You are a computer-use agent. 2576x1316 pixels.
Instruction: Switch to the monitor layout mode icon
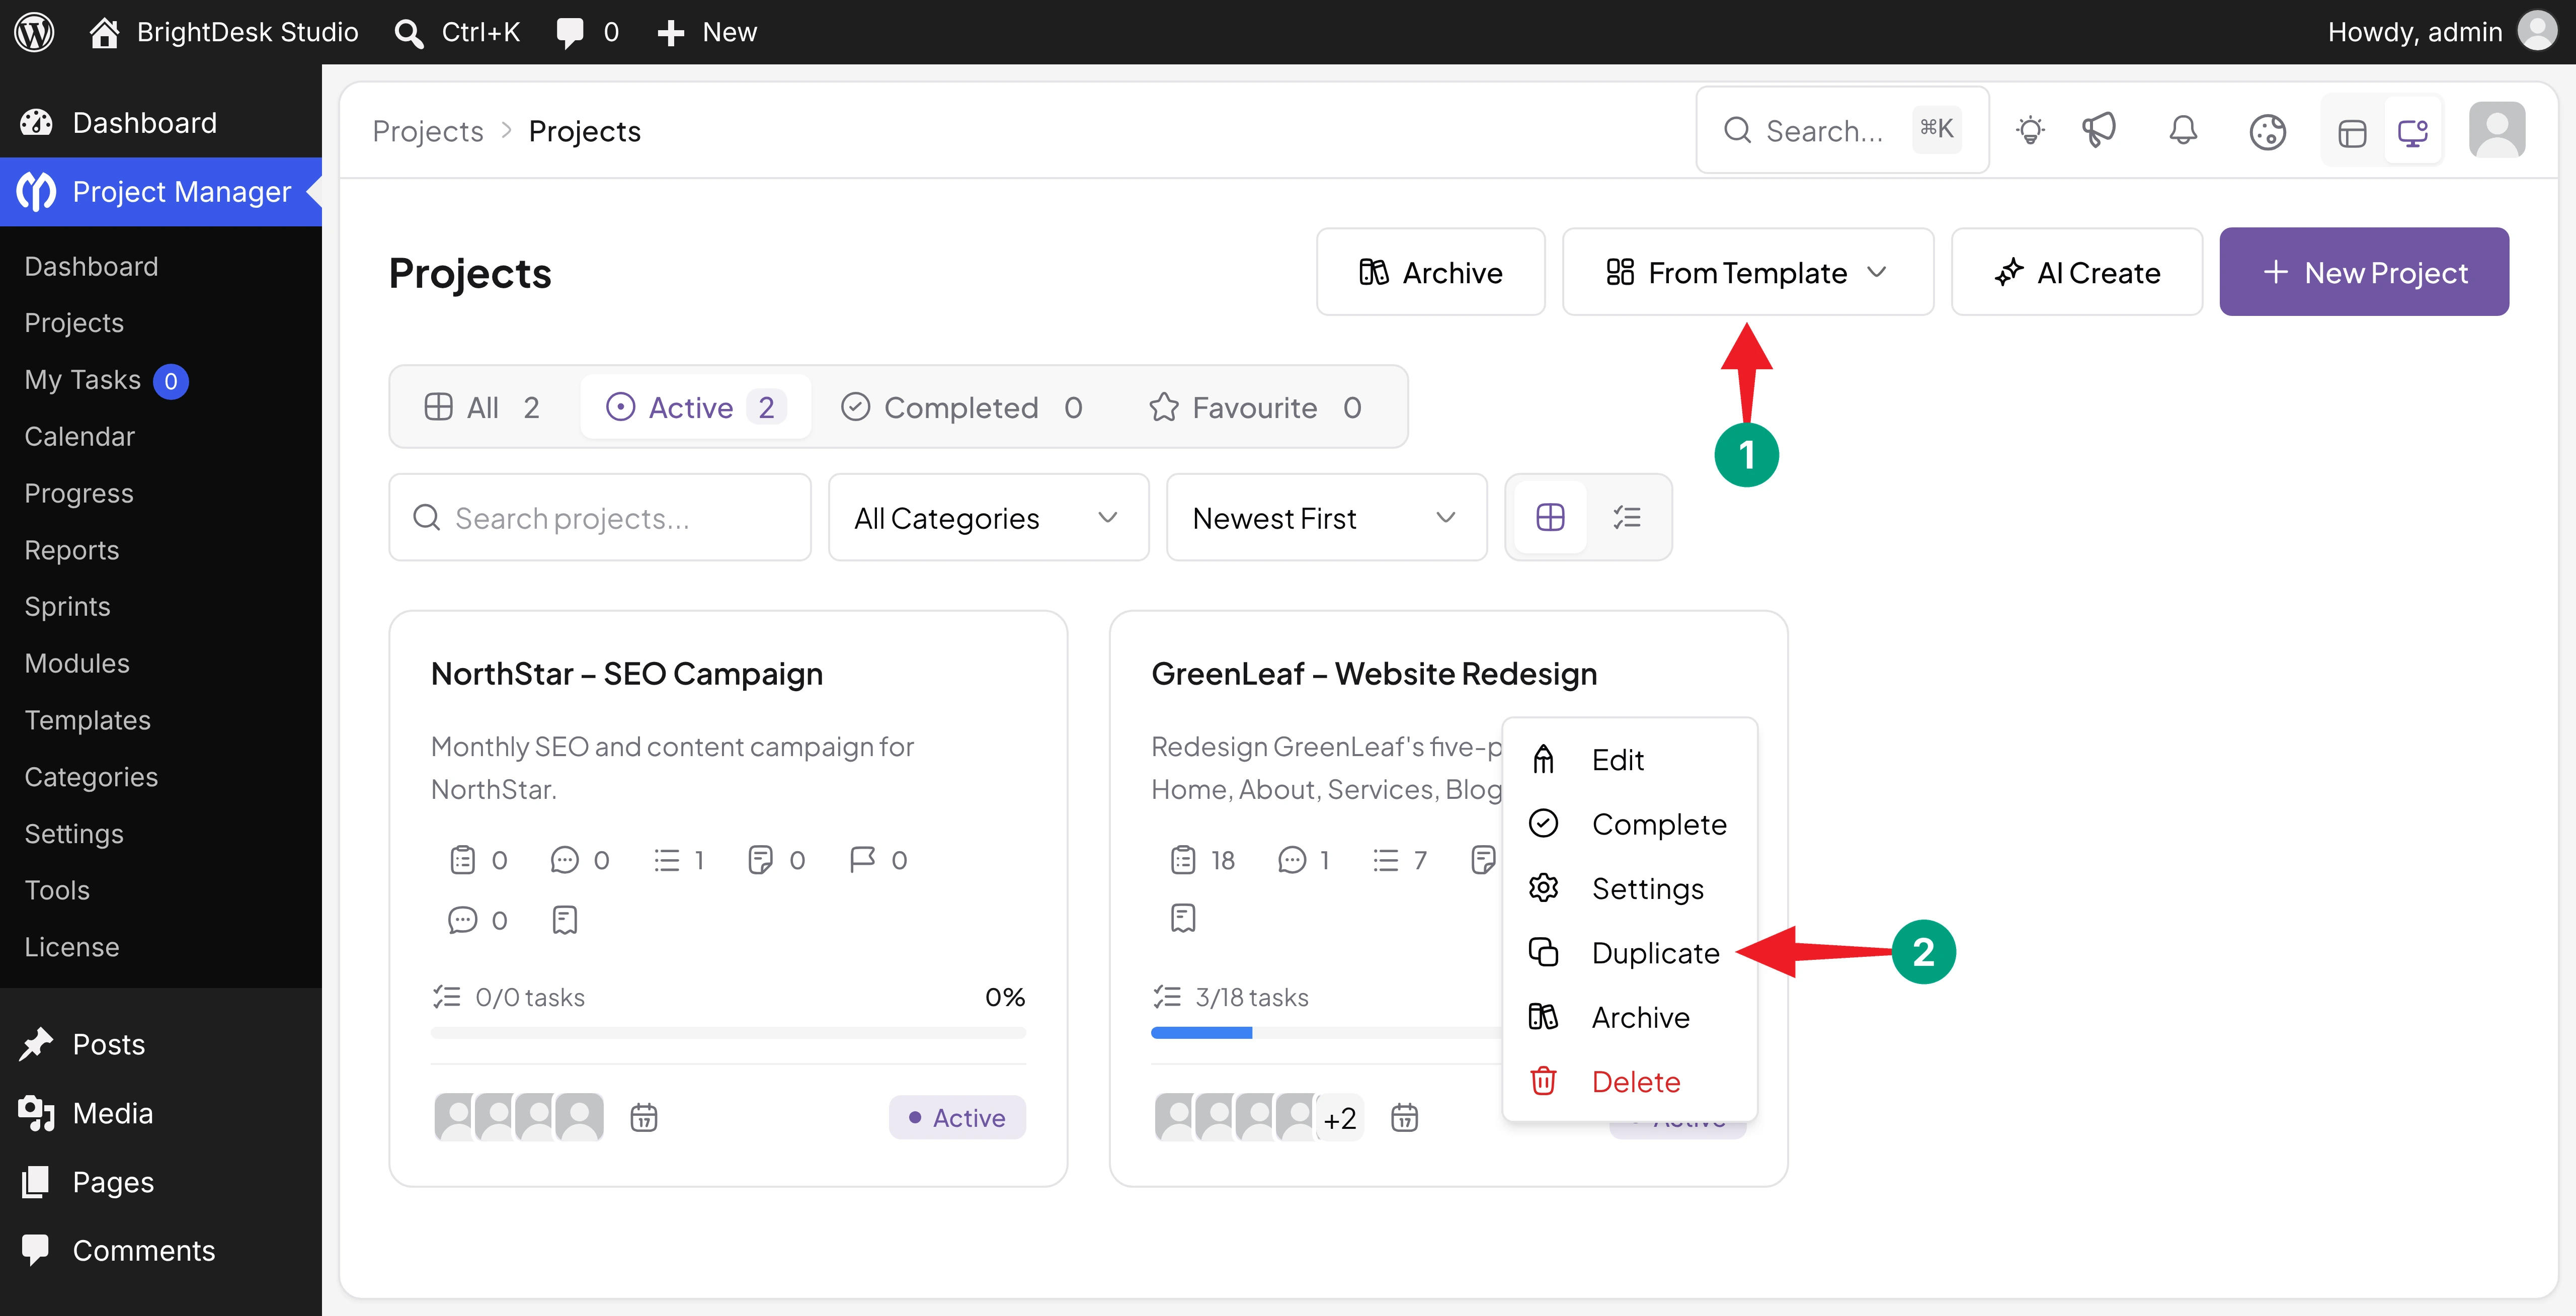(2413, 132)
